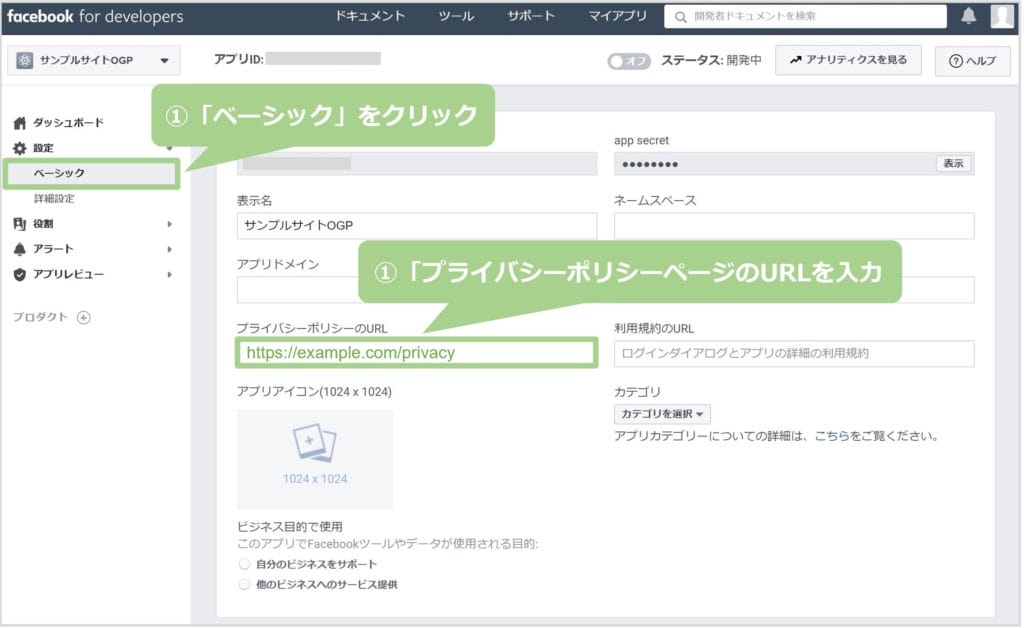Click the 設定 gear icon
Viewport: 1024px width, 628px height.
[20, 148]
